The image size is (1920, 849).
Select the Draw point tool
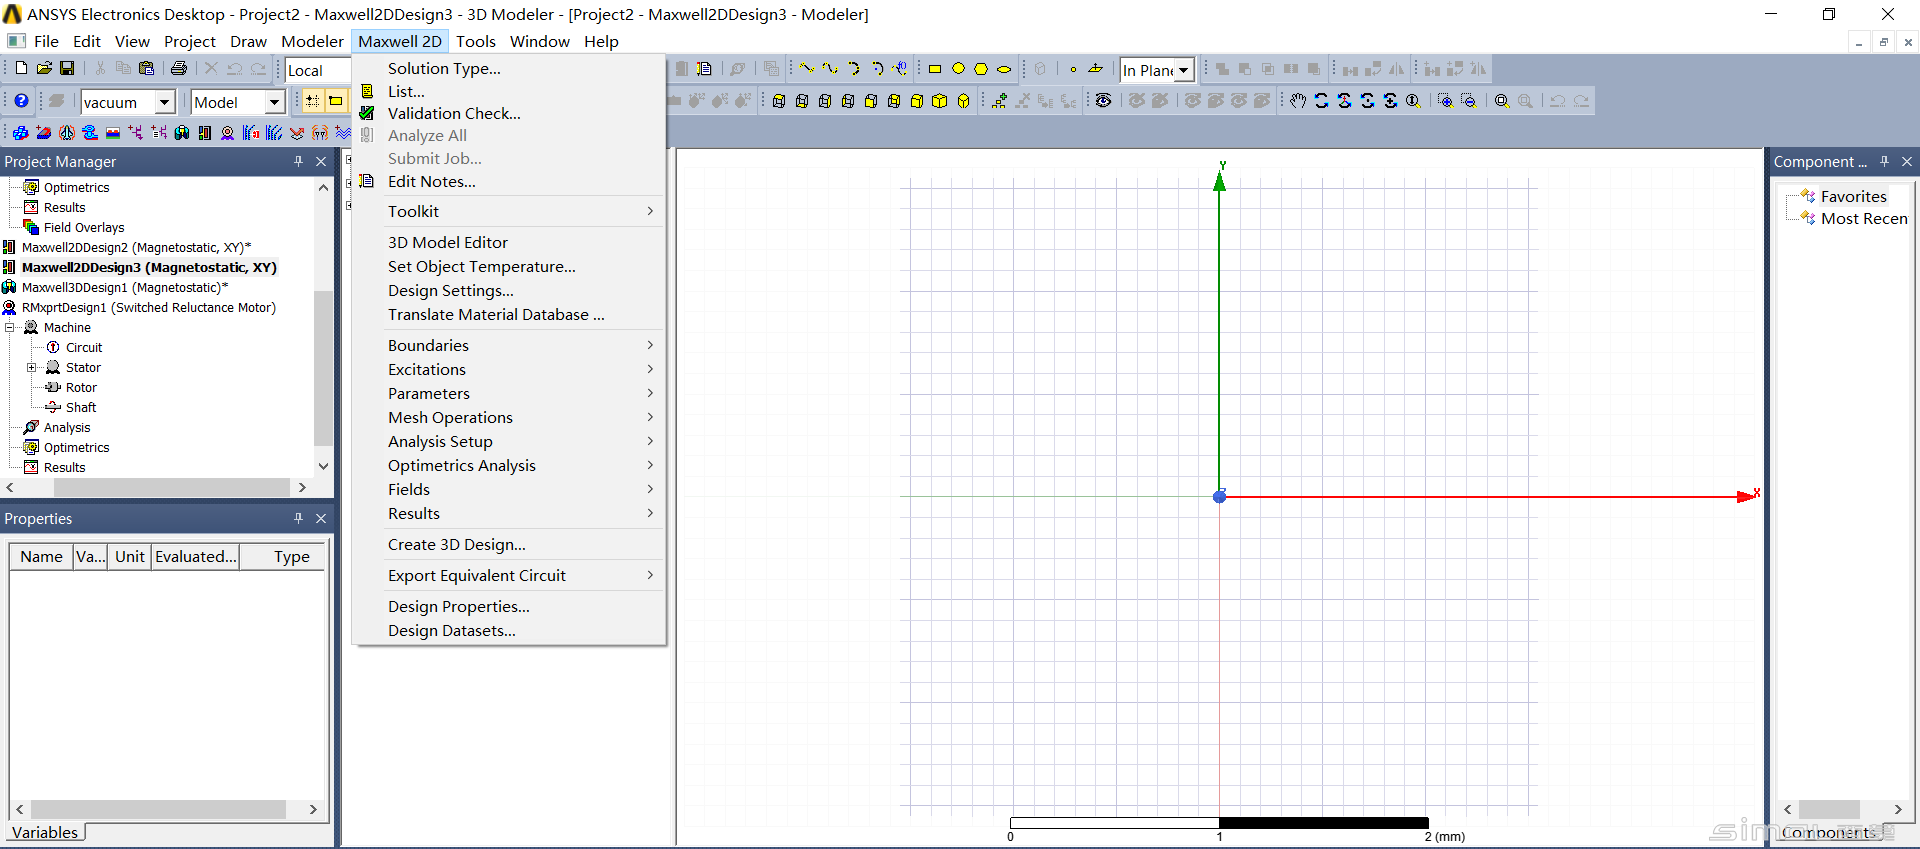click(x=1073, y=68)
